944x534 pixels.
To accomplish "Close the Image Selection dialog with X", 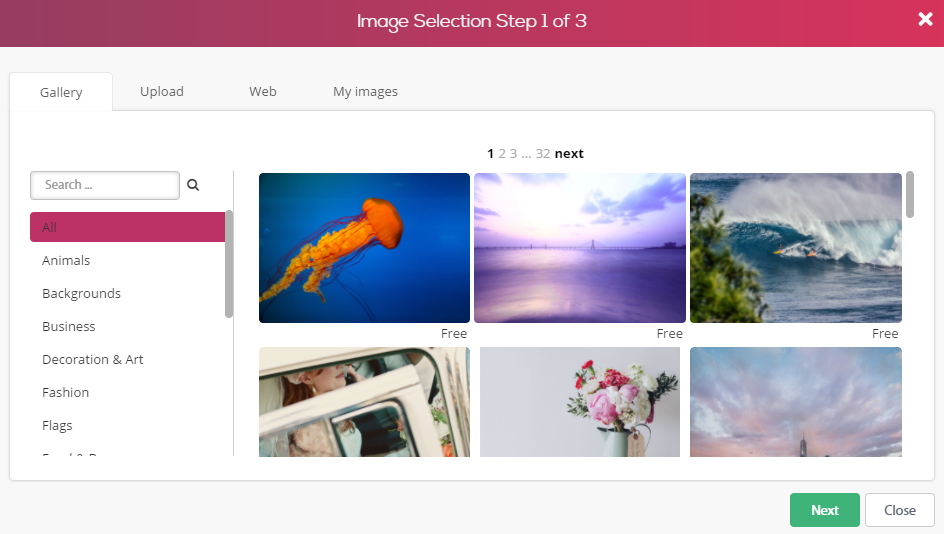I will coord(925,20).
